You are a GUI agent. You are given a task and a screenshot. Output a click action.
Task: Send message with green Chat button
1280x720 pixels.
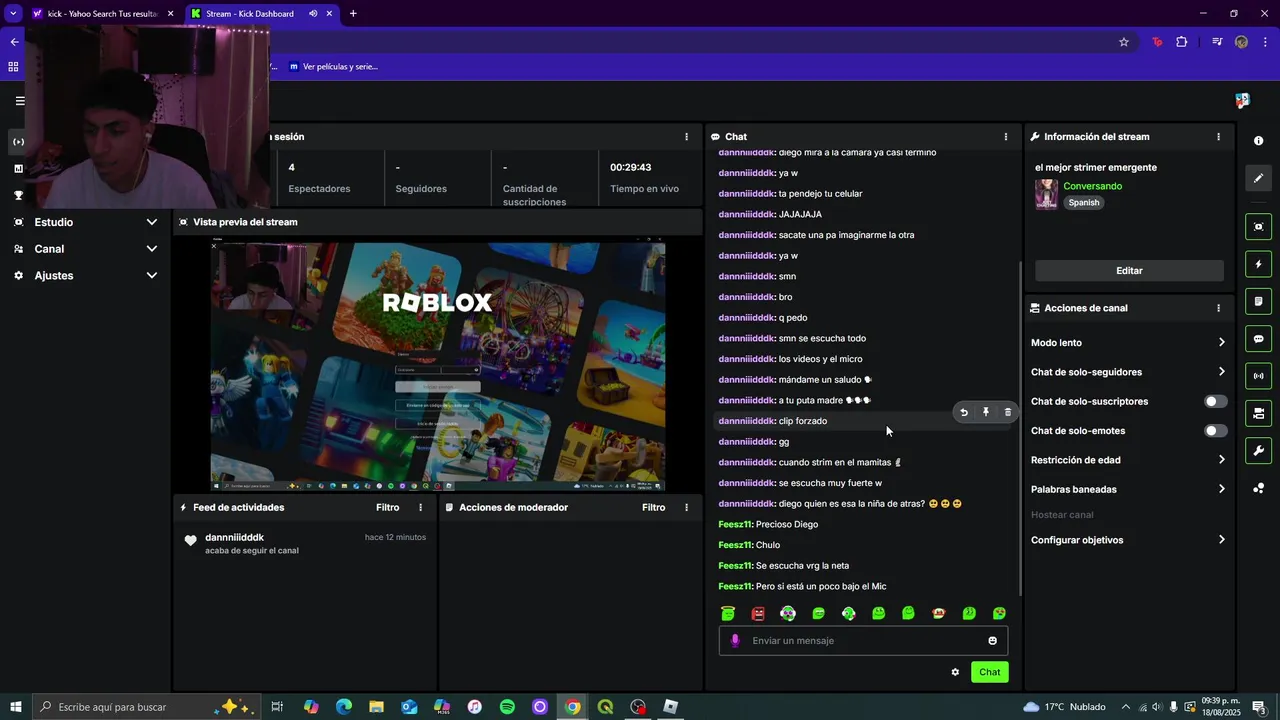[x=989, y=672]
